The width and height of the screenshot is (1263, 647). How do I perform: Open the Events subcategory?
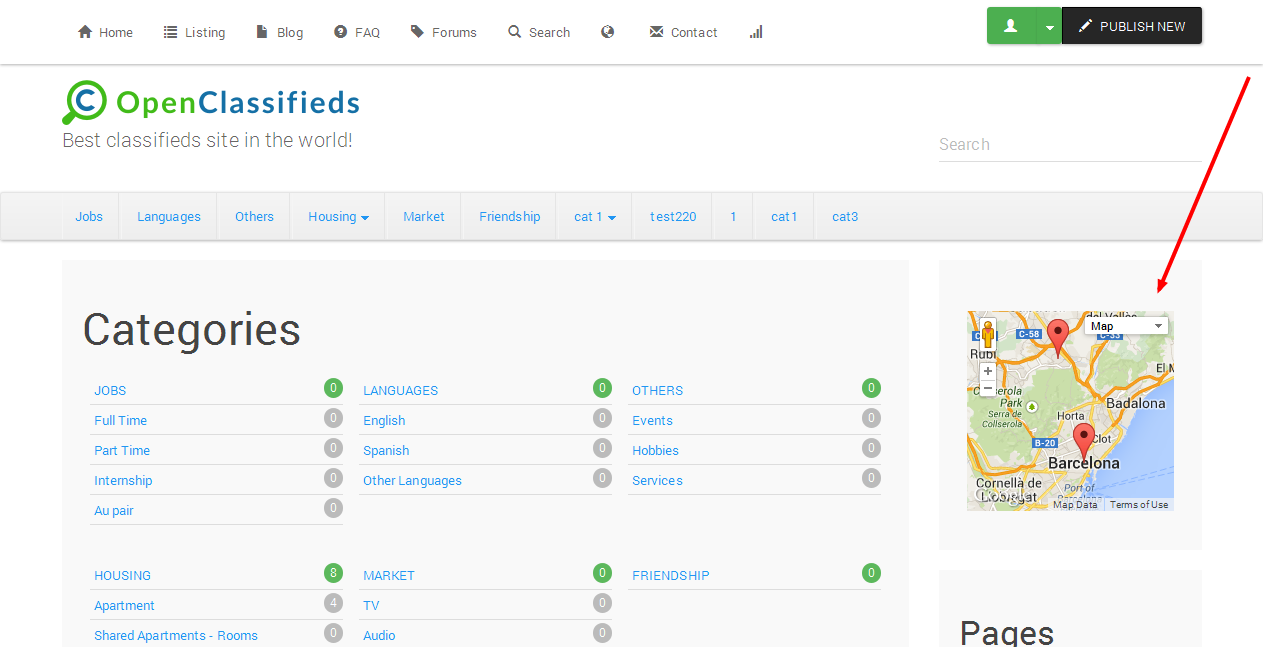click(x=652, y=421)
